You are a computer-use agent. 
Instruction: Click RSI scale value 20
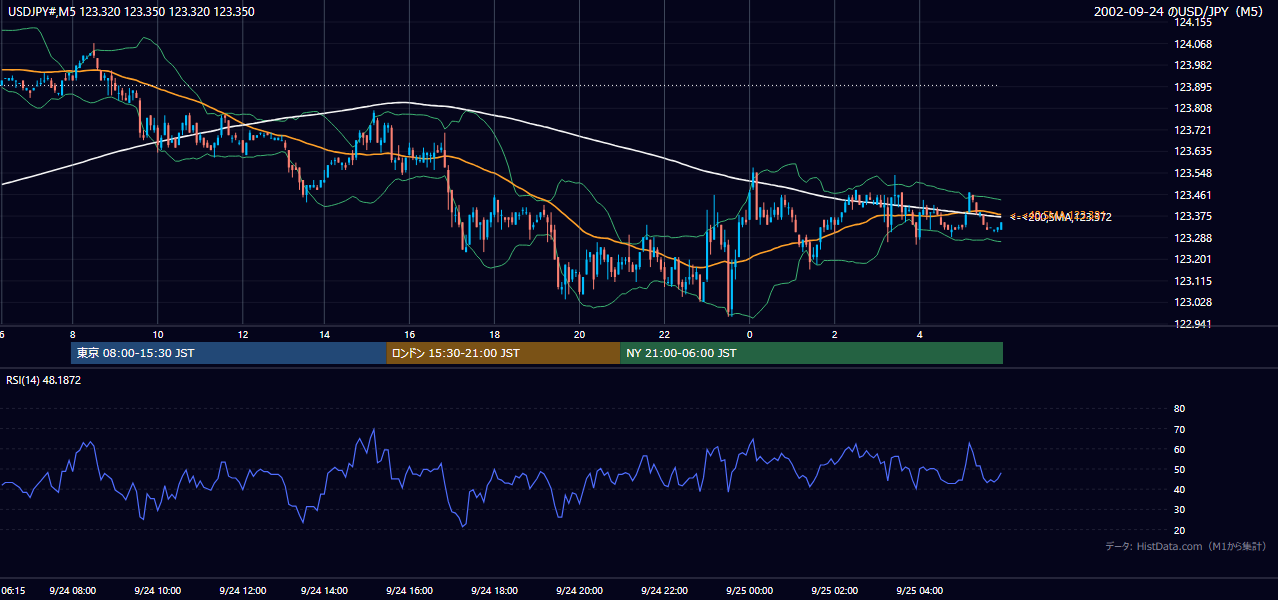[x=1179, y=530]
